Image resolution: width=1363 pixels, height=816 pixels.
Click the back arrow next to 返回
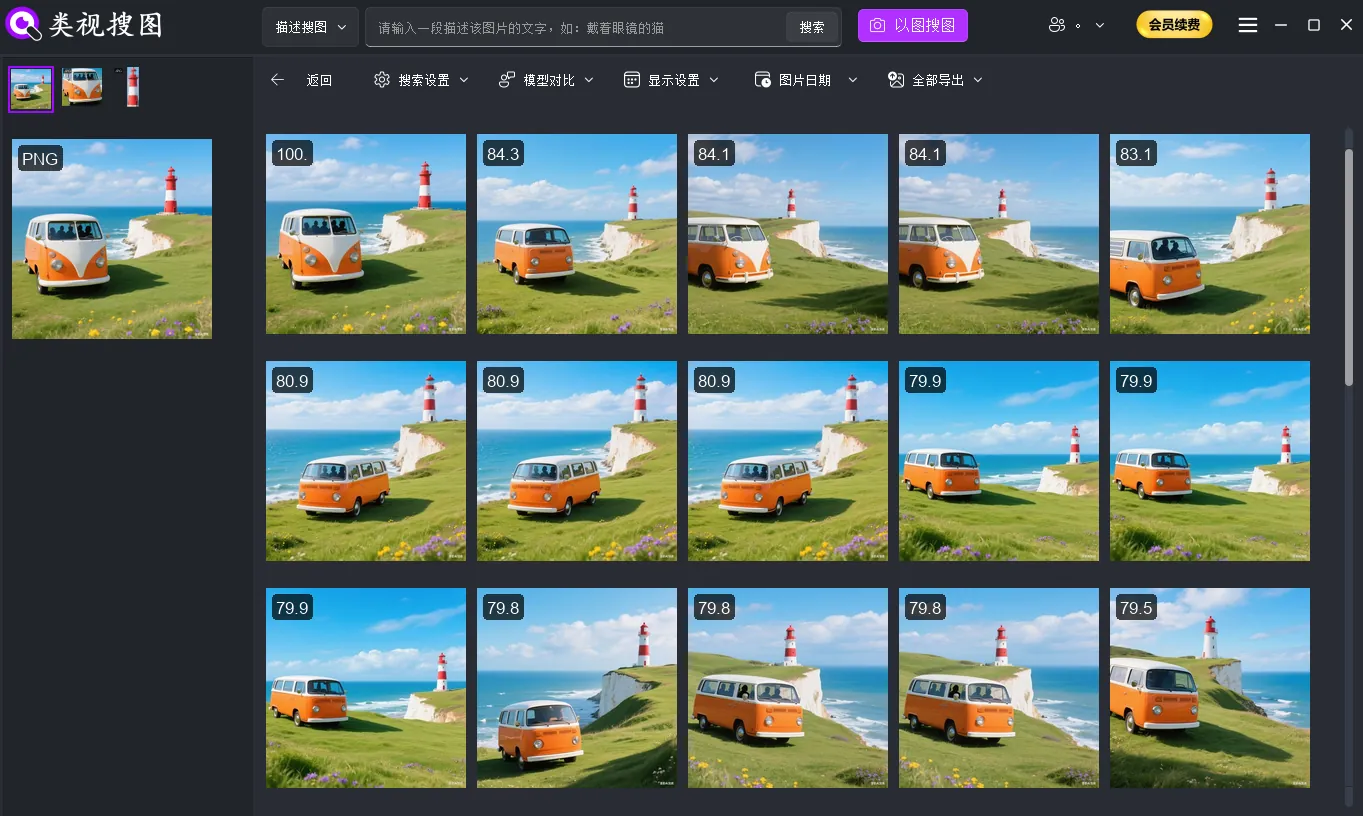coord(277,80)
